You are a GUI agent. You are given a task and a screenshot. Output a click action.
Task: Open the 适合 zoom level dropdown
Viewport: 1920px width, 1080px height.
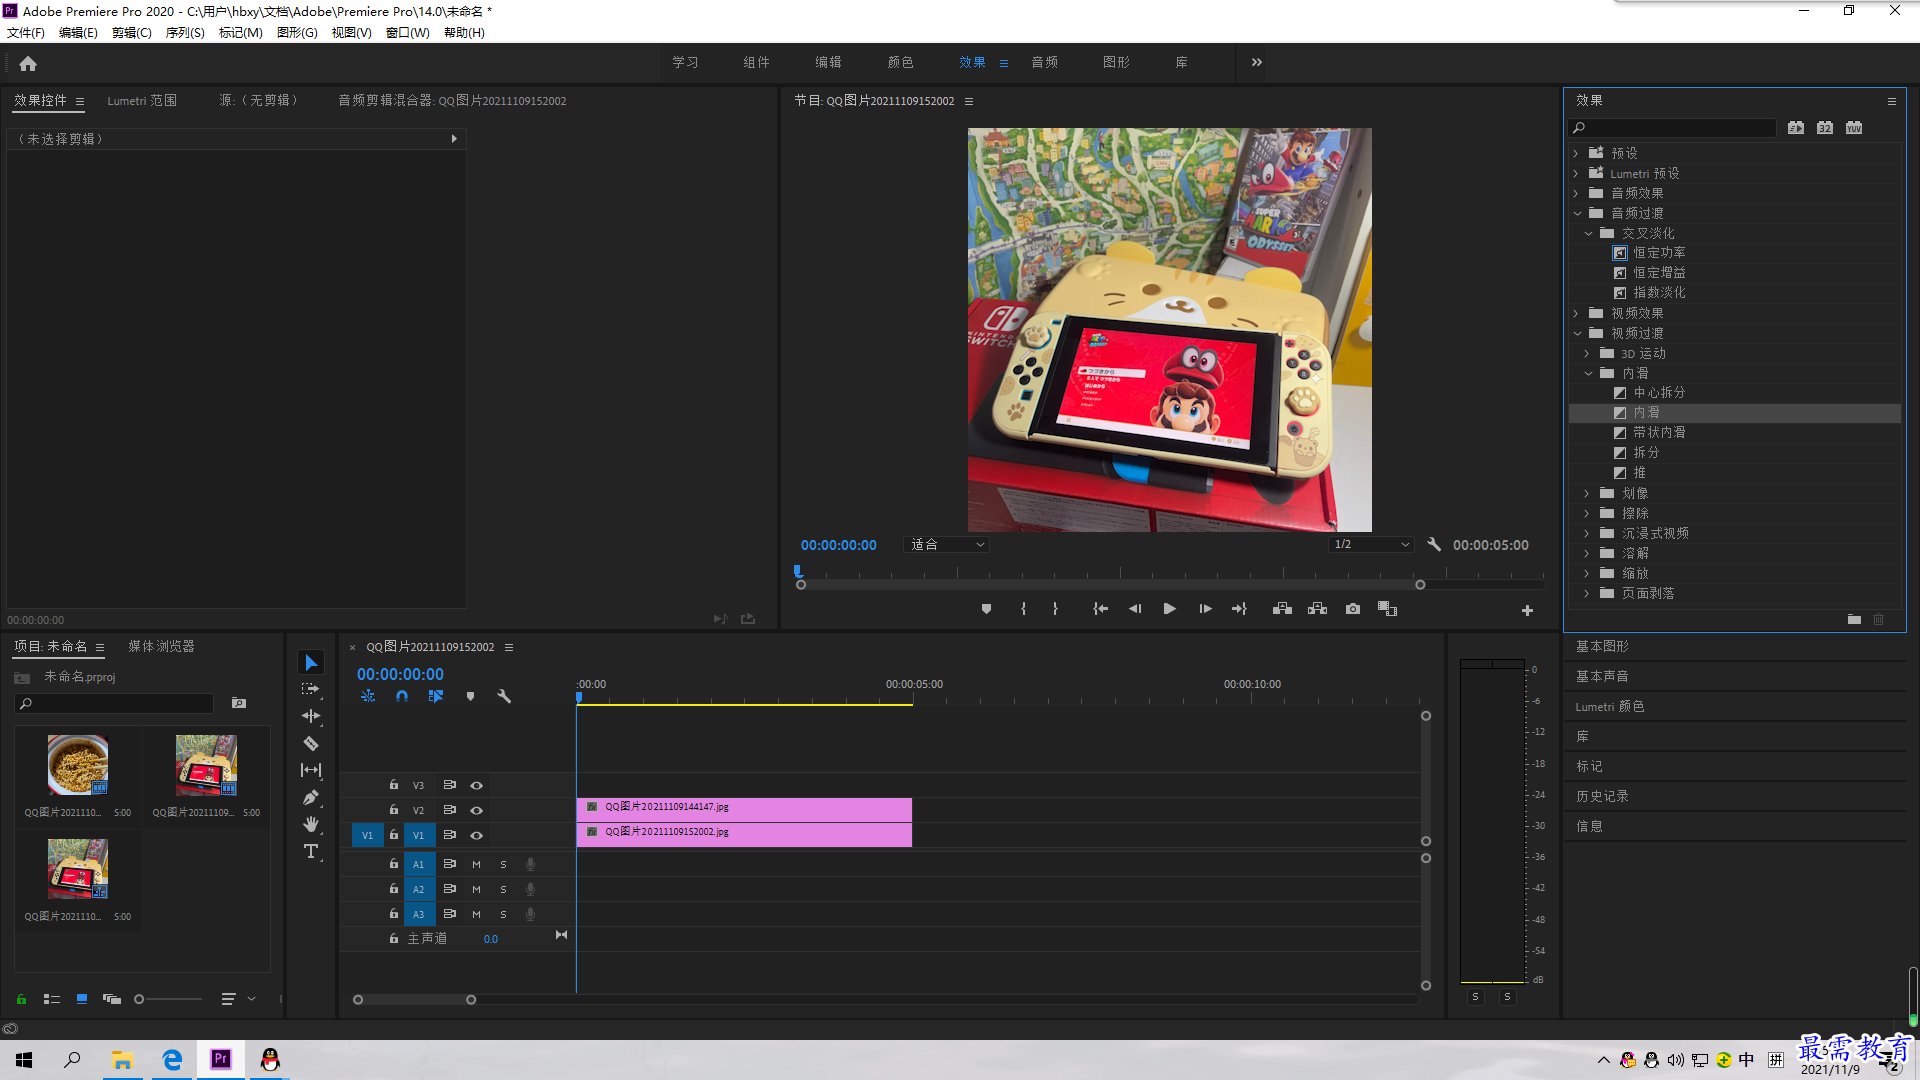click(946, 545)
